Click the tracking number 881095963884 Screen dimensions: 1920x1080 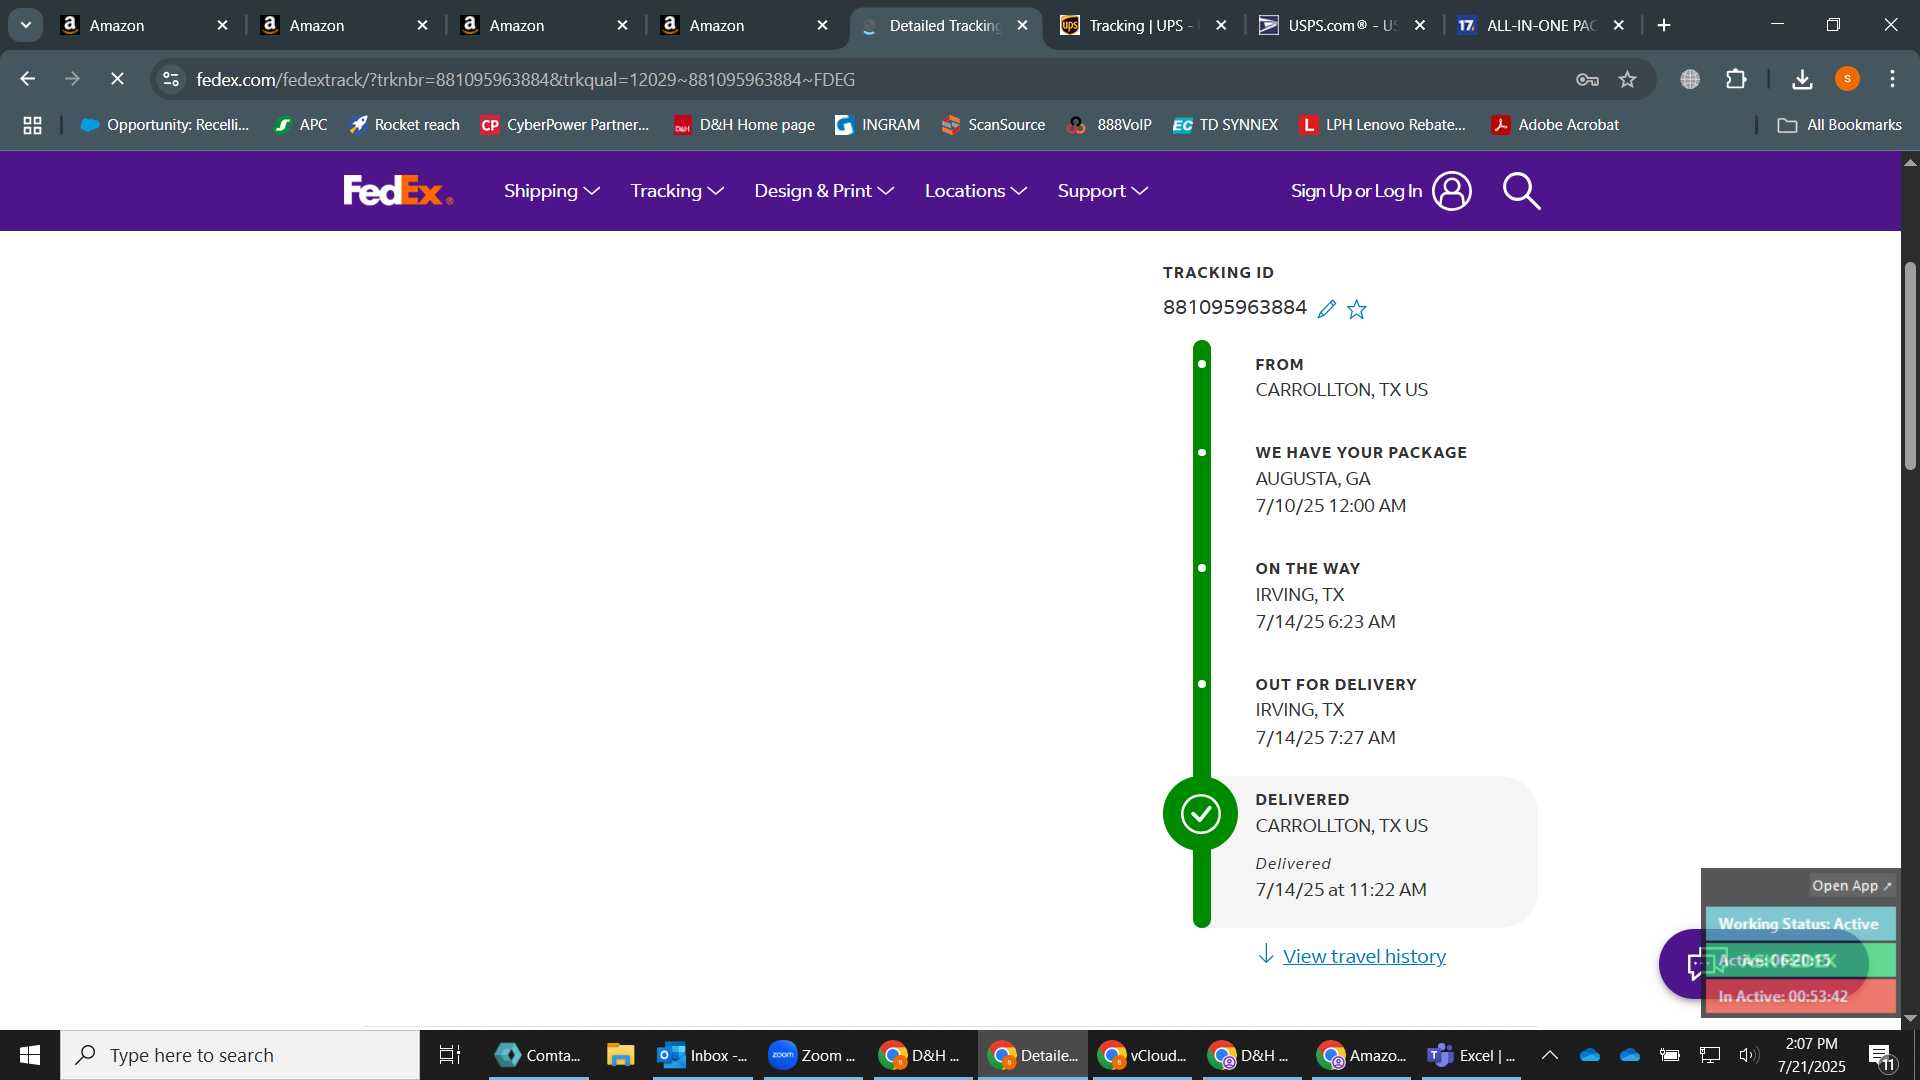coord(1234,308)
